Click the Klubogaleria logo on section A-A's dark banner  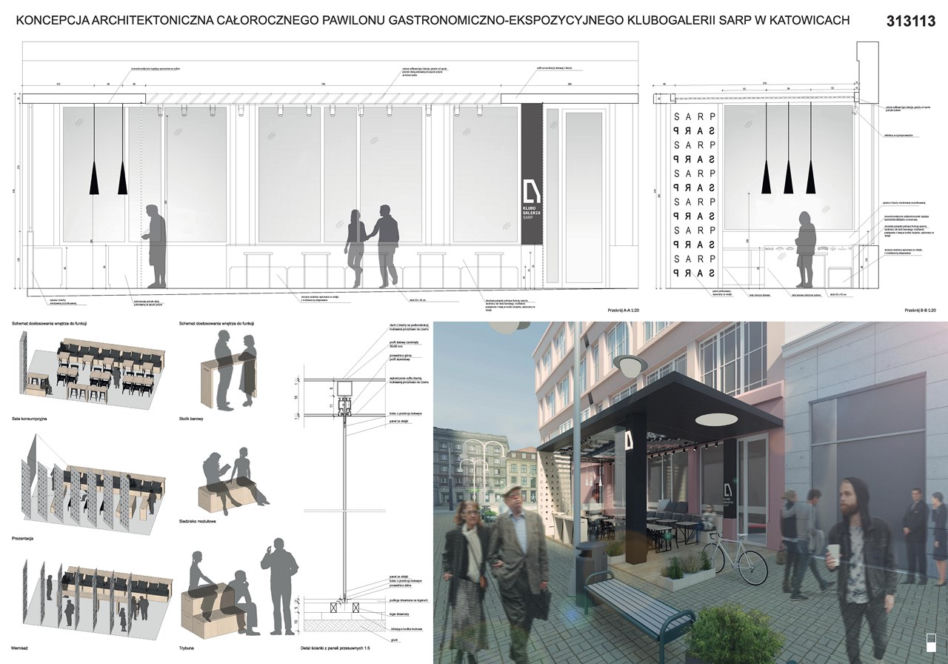[x=532, y=191]
